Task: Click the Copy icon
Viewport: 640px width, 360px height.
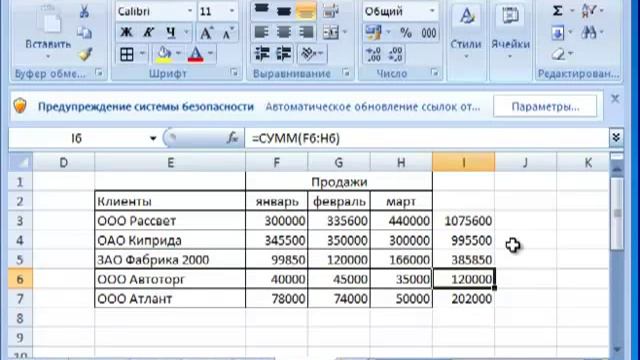Action: (x=84, y=33)
